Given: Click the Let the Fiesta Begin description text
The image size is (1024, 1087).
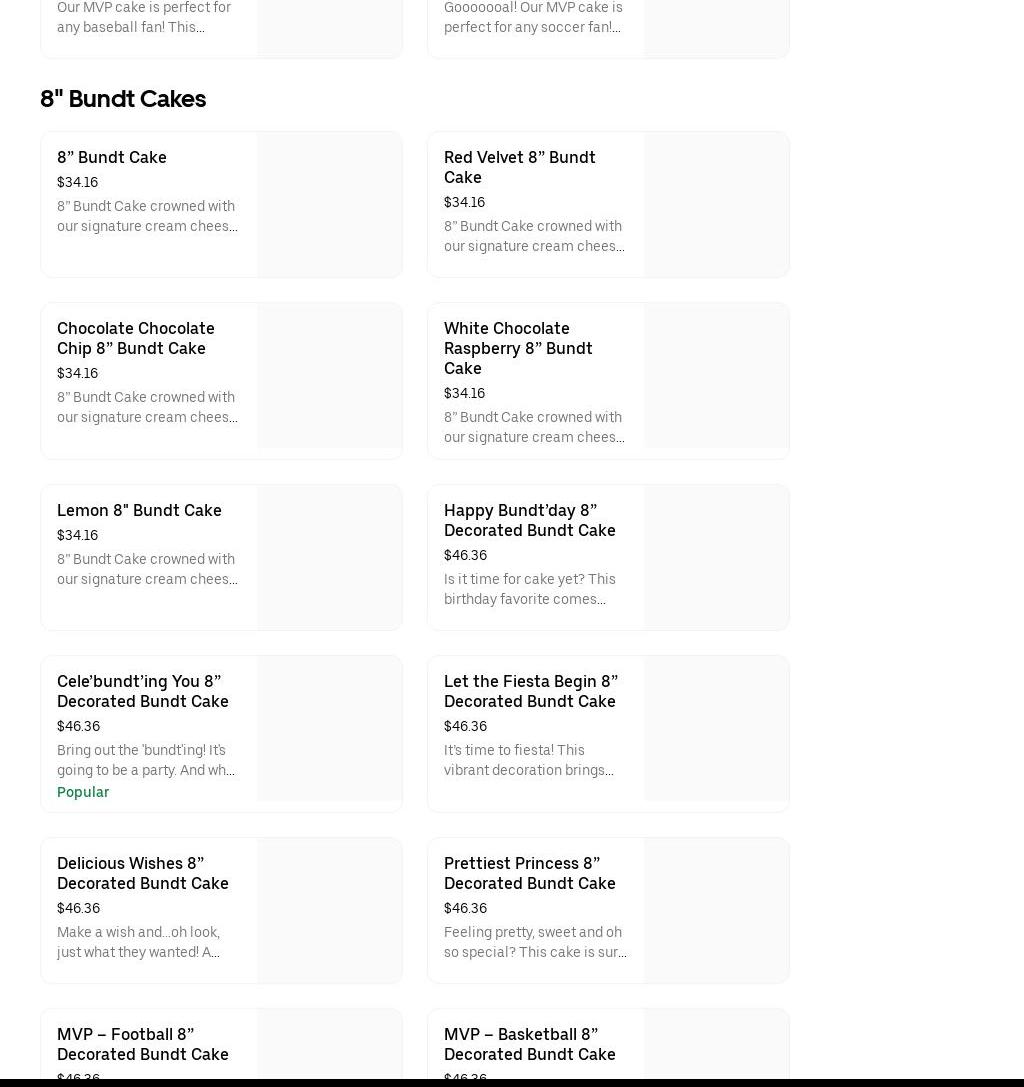Looking at the screenshot, I should pyautogui.click(x=529, y=760).
